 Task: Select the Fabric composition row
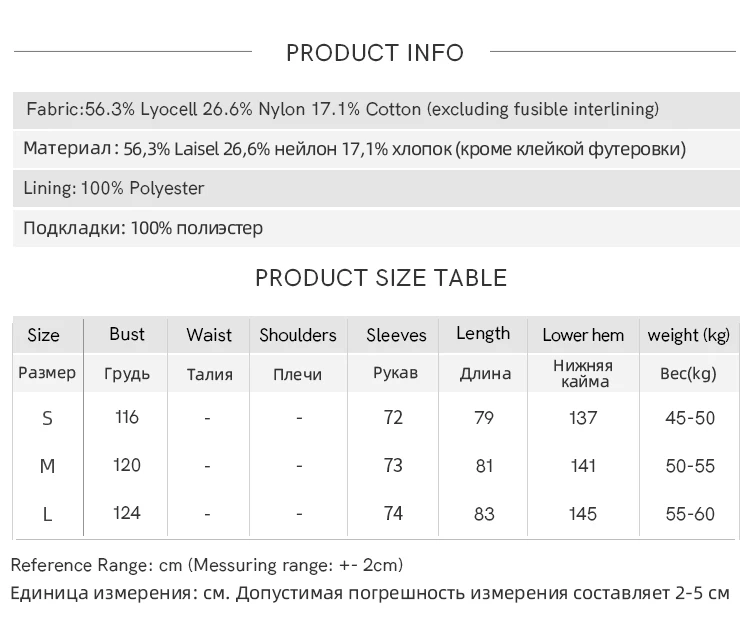[x=342, y=109]
